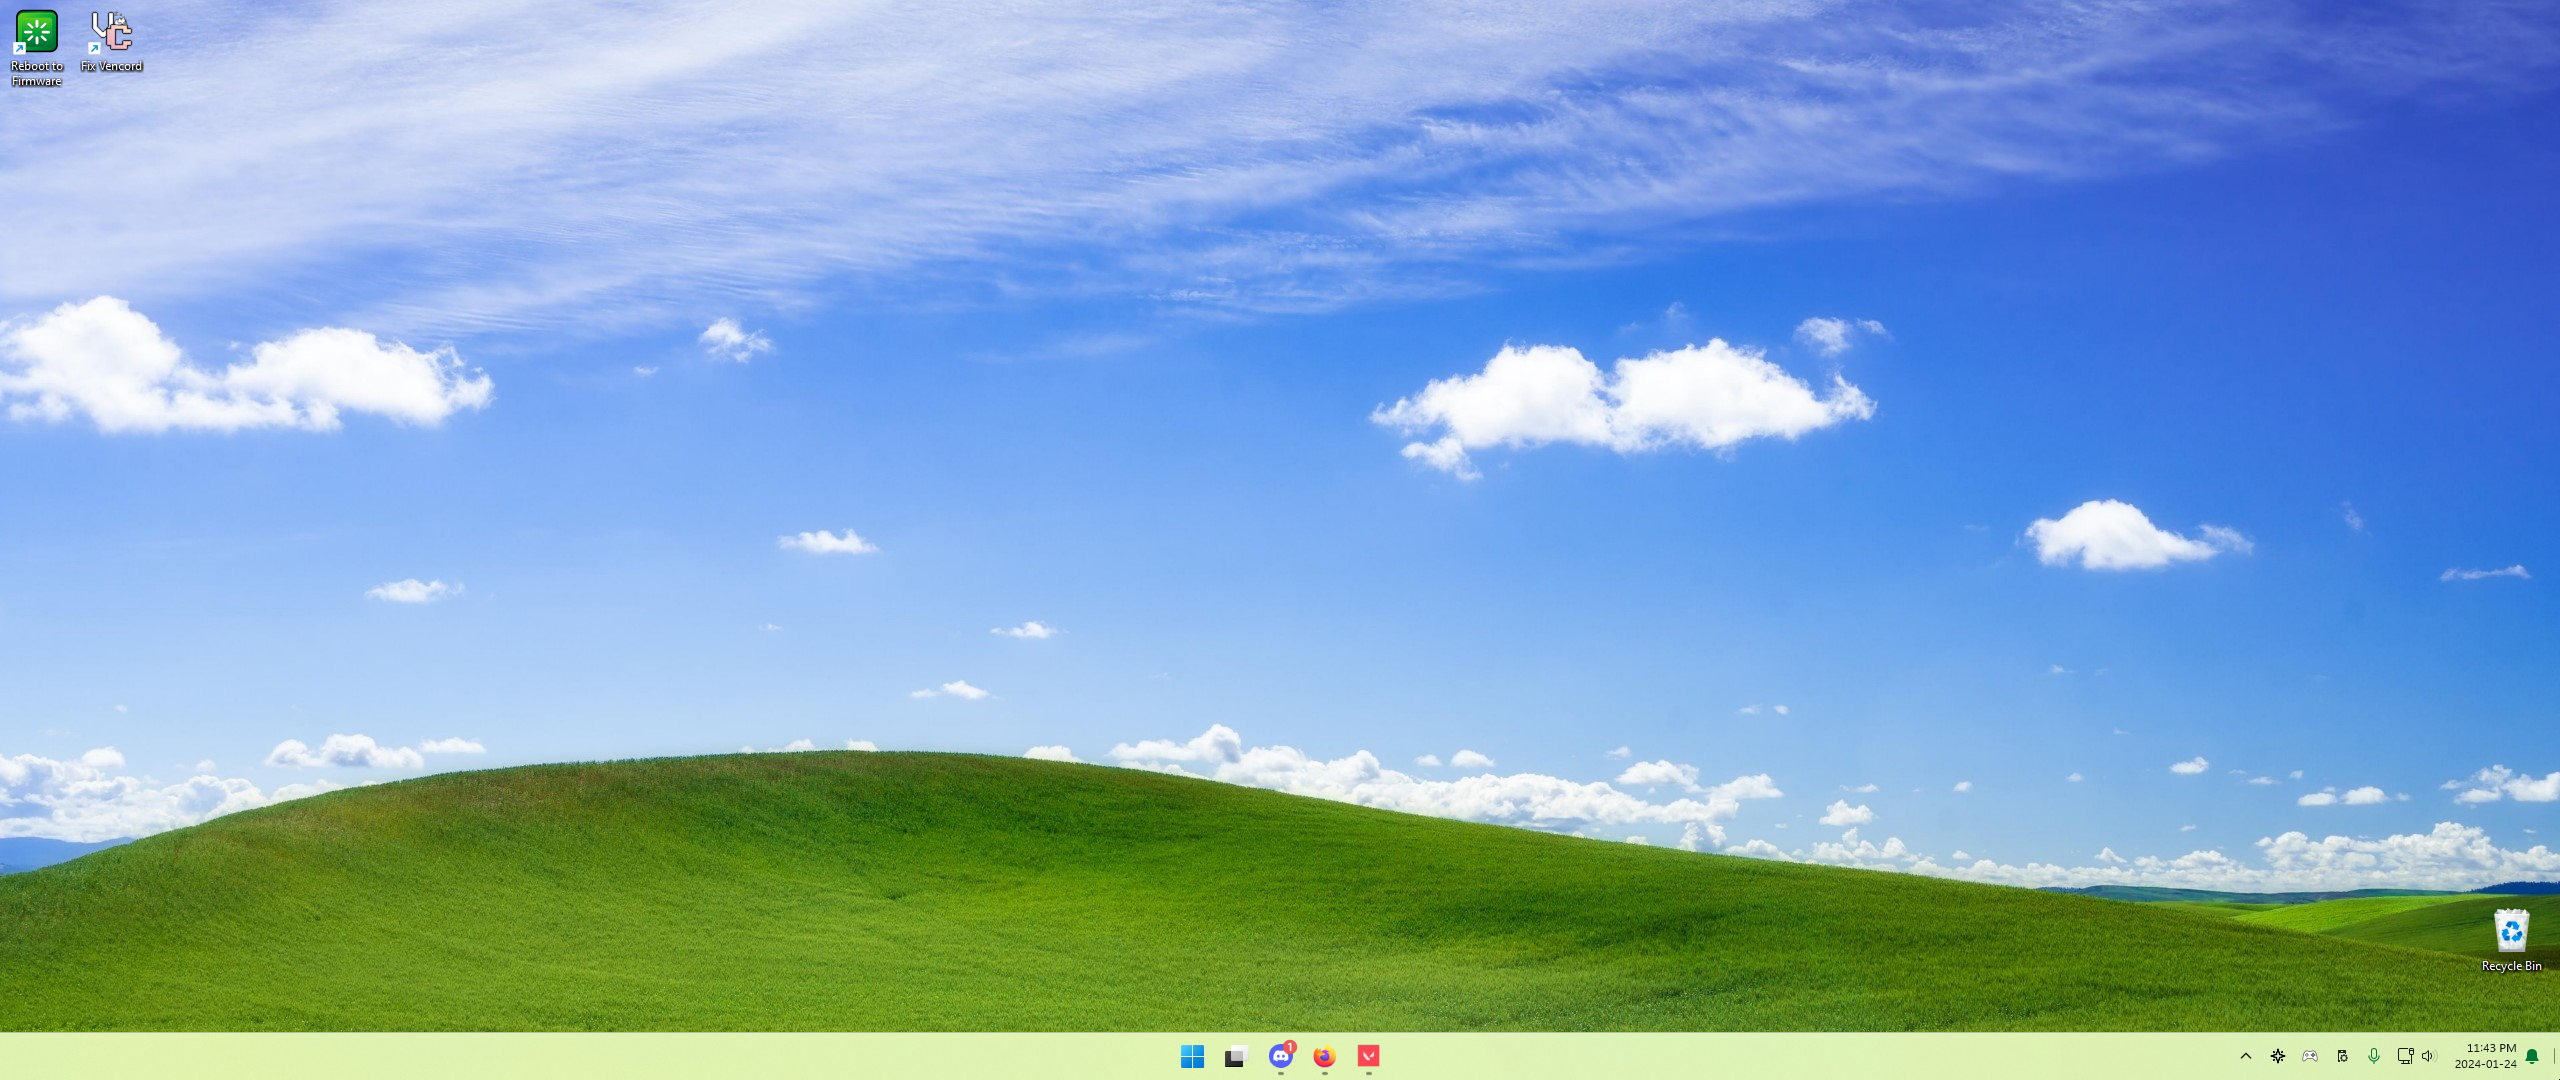Click the green microphone tray icon

point(2374,1056)
